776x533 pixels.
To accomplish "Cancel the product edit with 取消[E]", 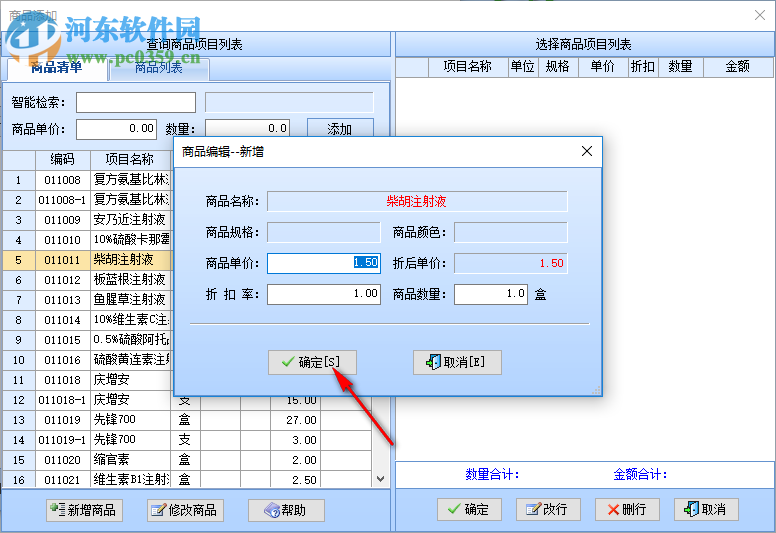I will (x=457, y=362).
